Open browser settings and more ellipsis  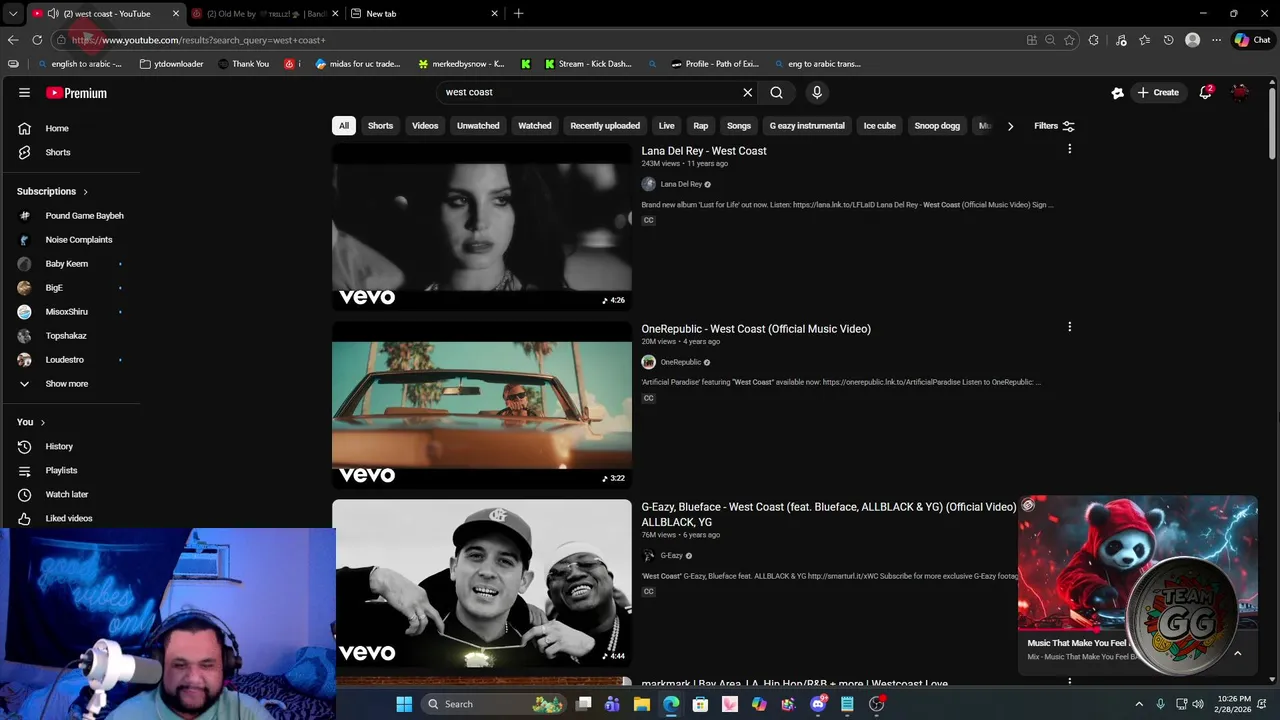(x=1216, y=40)
